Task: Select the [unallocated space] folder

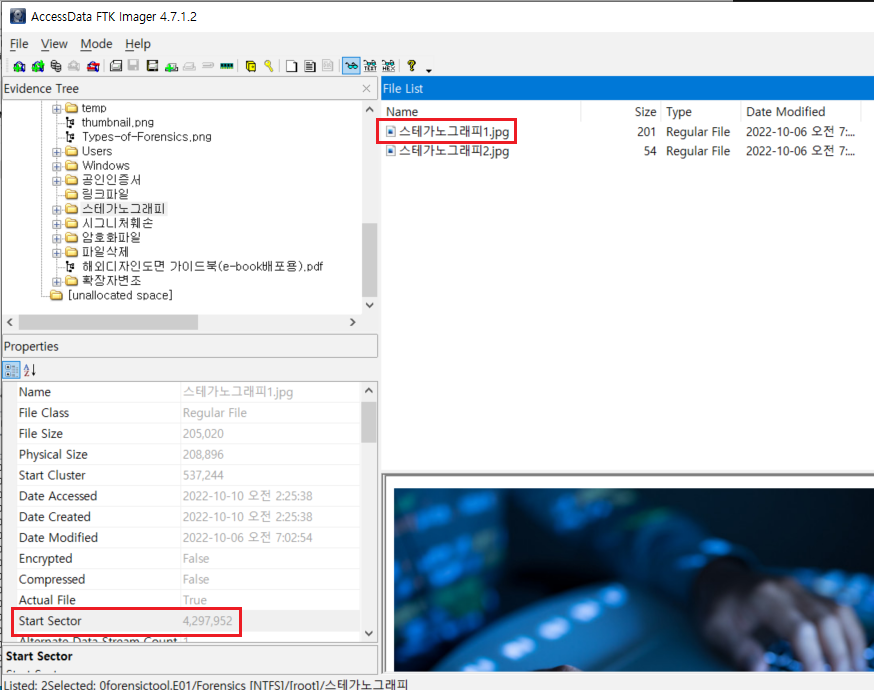Action: (120, 295)
